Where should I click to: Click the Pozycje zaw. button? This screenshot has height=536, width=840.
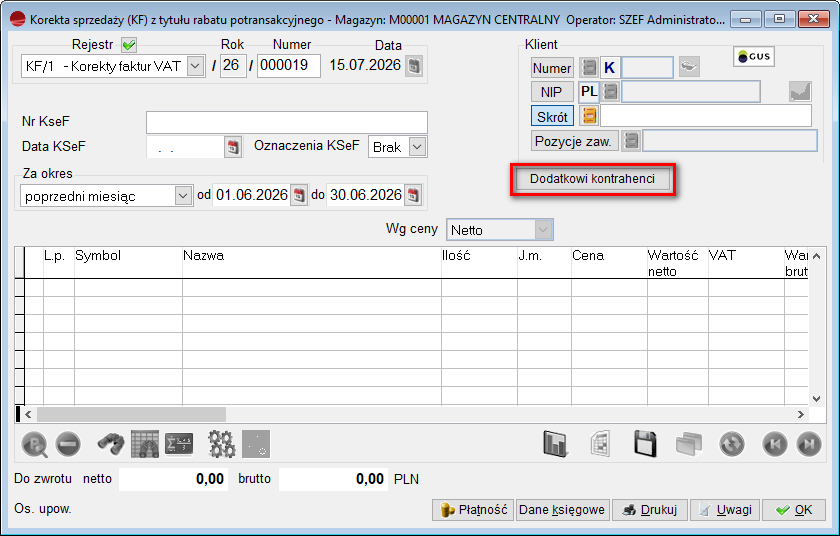(x=575, y=141)
